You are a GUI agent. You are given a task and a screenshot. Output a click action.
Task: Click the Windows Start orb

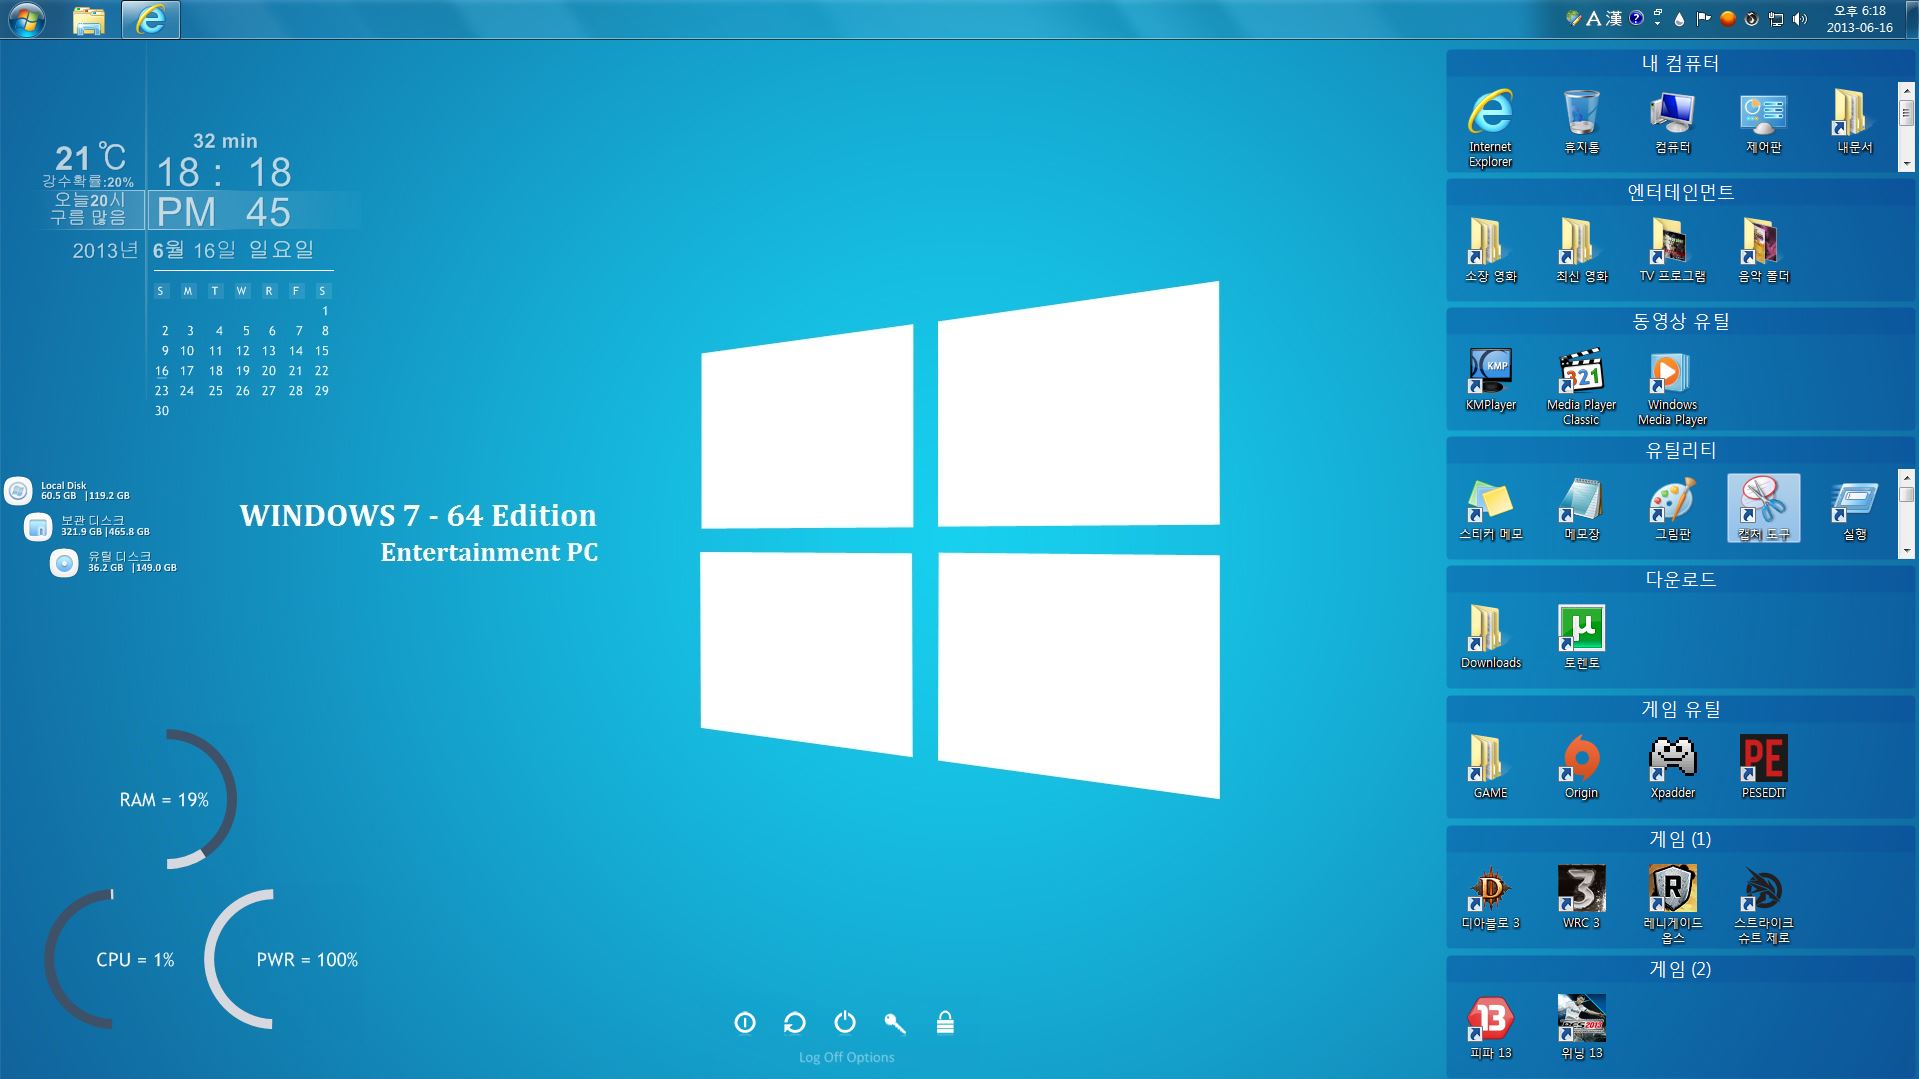click(x=26, y=19)
